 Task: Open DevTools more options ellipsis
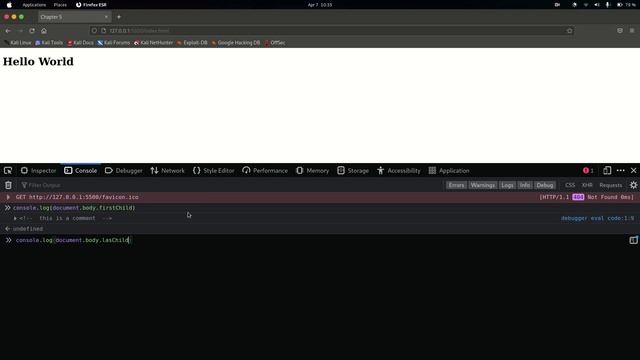tap(620, 171)
